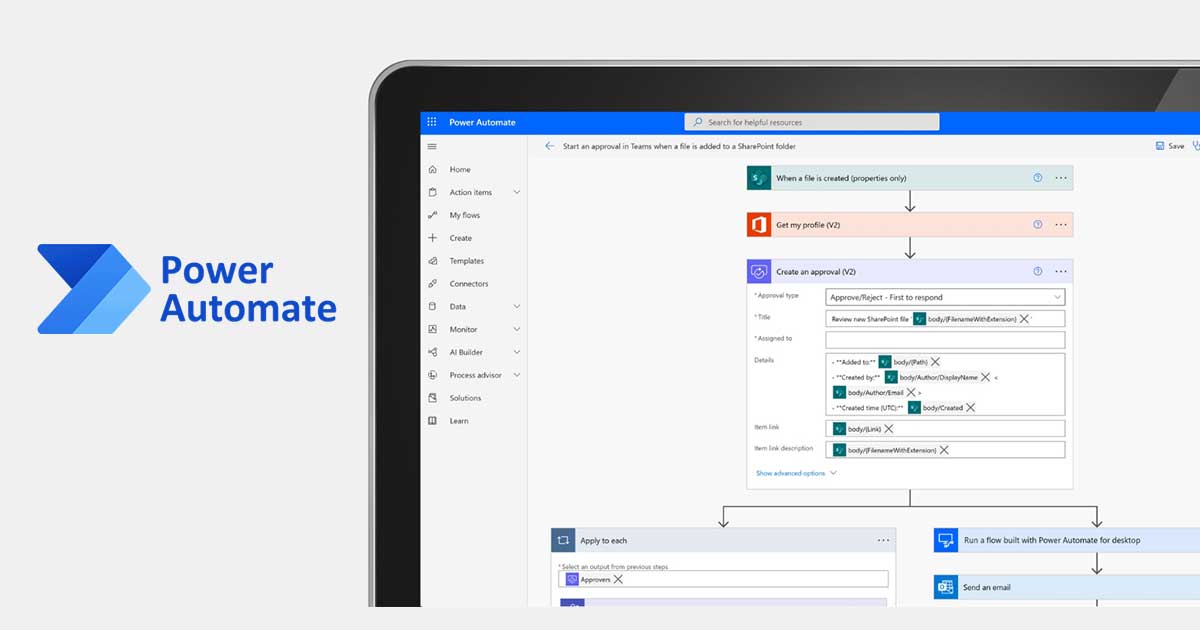The width and height of the screenshot is (1200, 630).
Task: Click the Process advisor icon
Action: 432,375
